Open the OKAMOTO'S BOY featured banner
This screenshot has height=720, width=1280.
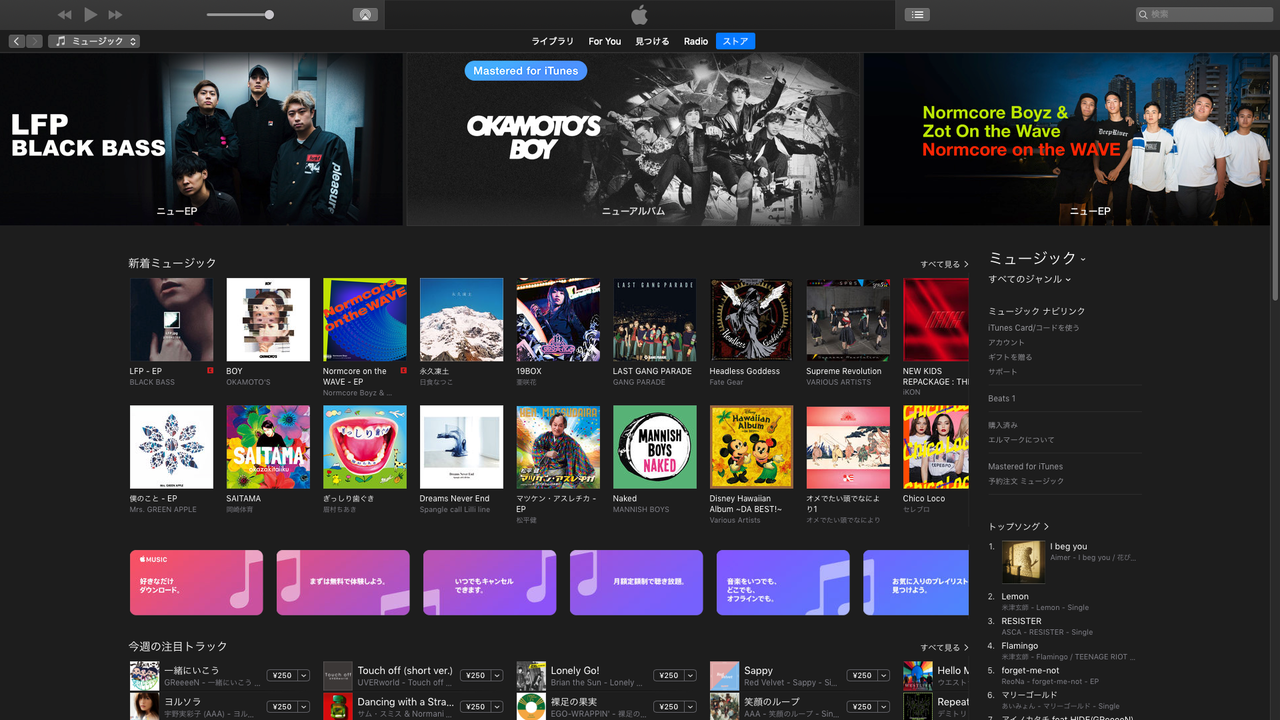(x=633, y=139)
